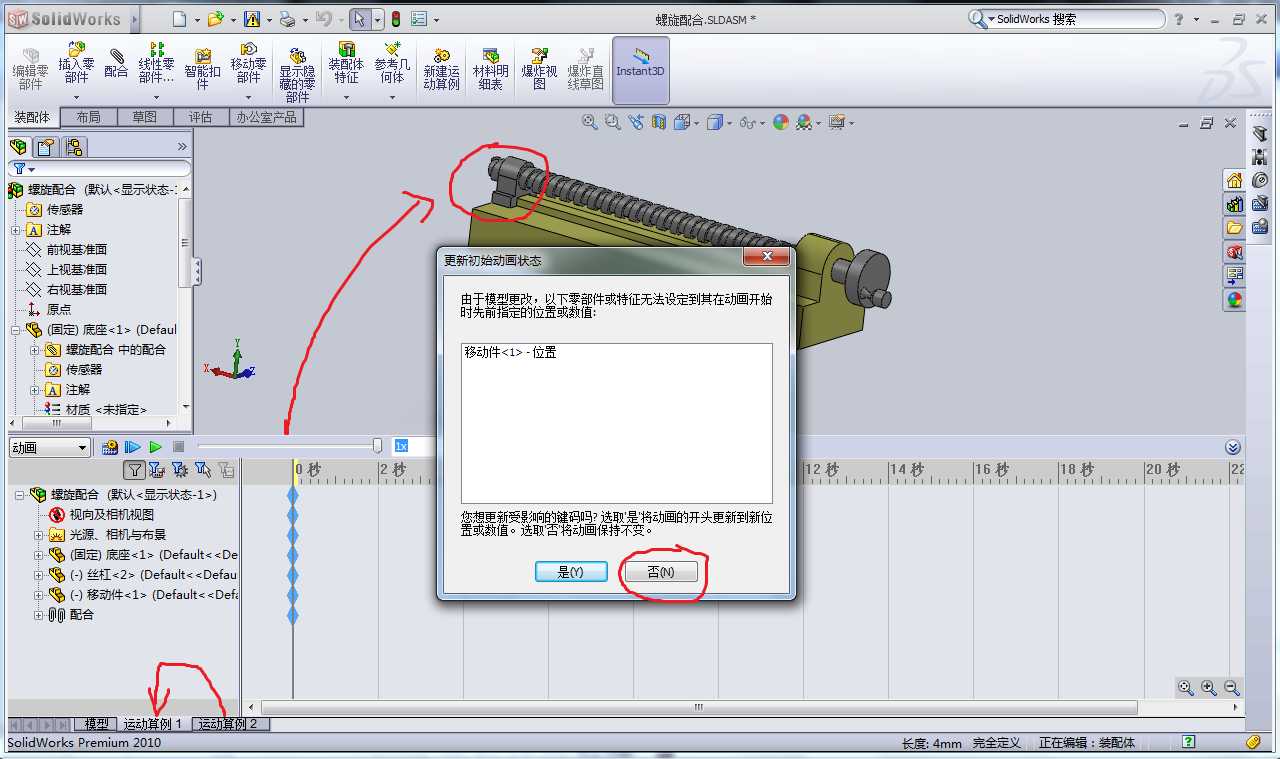Viewport: 1280px width, 759px height.
Task: Open the Design Library task pane tab
Action: tap(1234, 204)
